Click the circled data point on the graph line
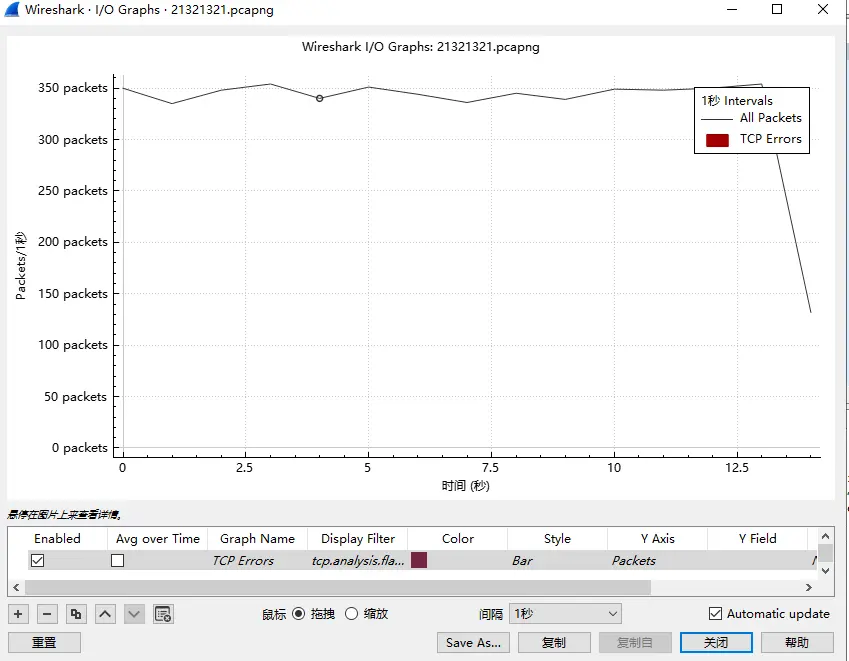The image size is (849, 661). (x=319, y=98)
